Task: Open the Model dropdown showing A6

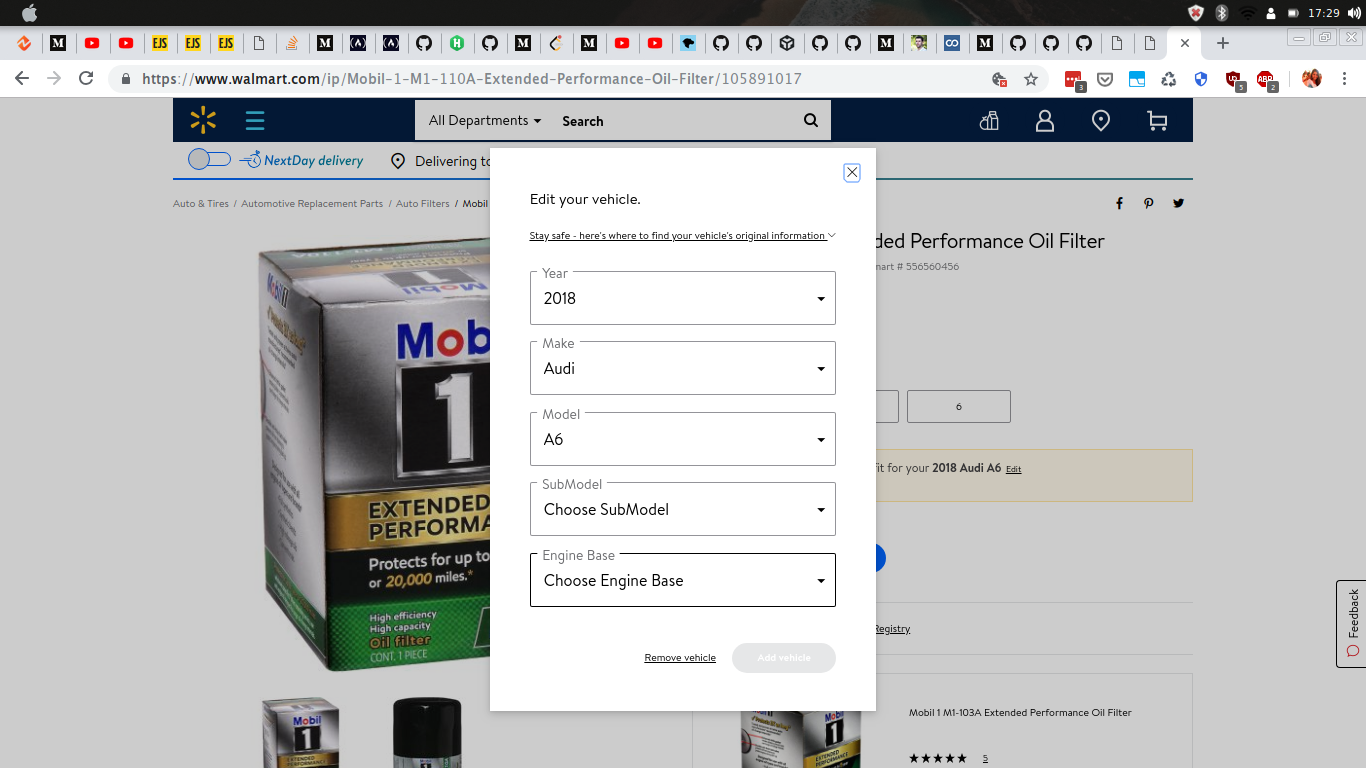Action: [683, 439]
